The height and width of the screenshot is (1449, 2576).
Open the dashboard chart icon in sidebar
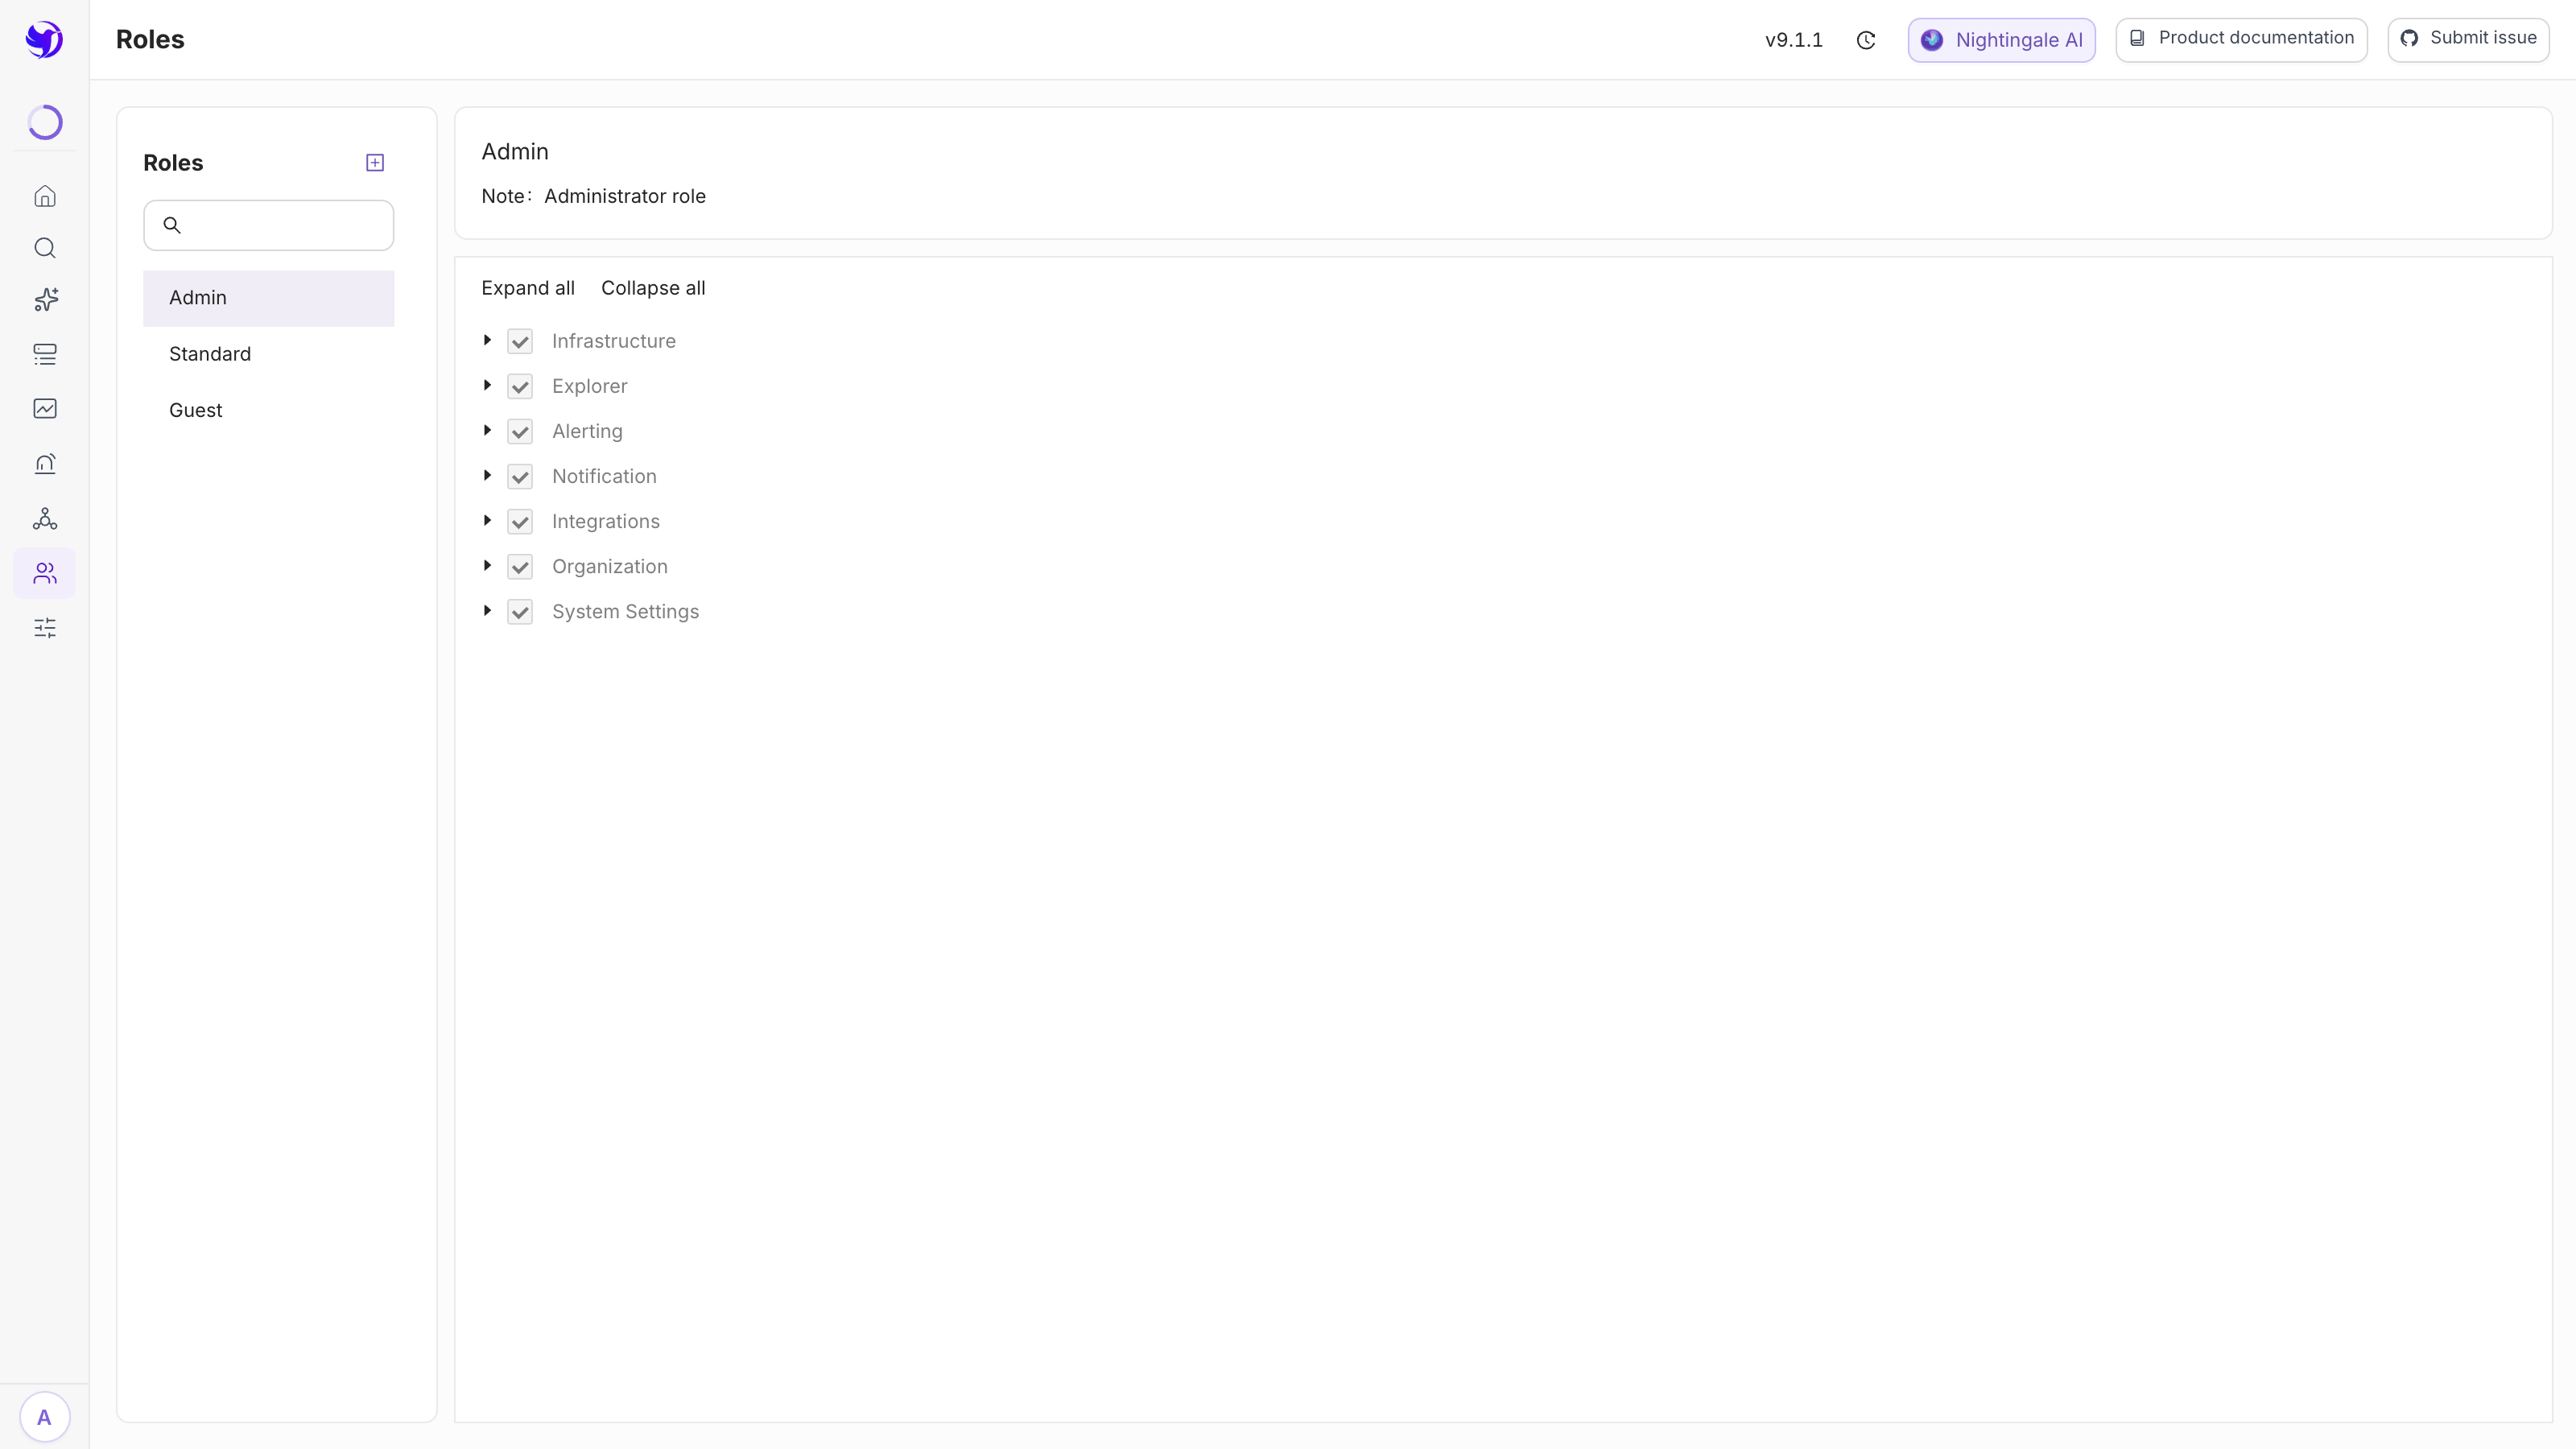[x=45, y=408]
